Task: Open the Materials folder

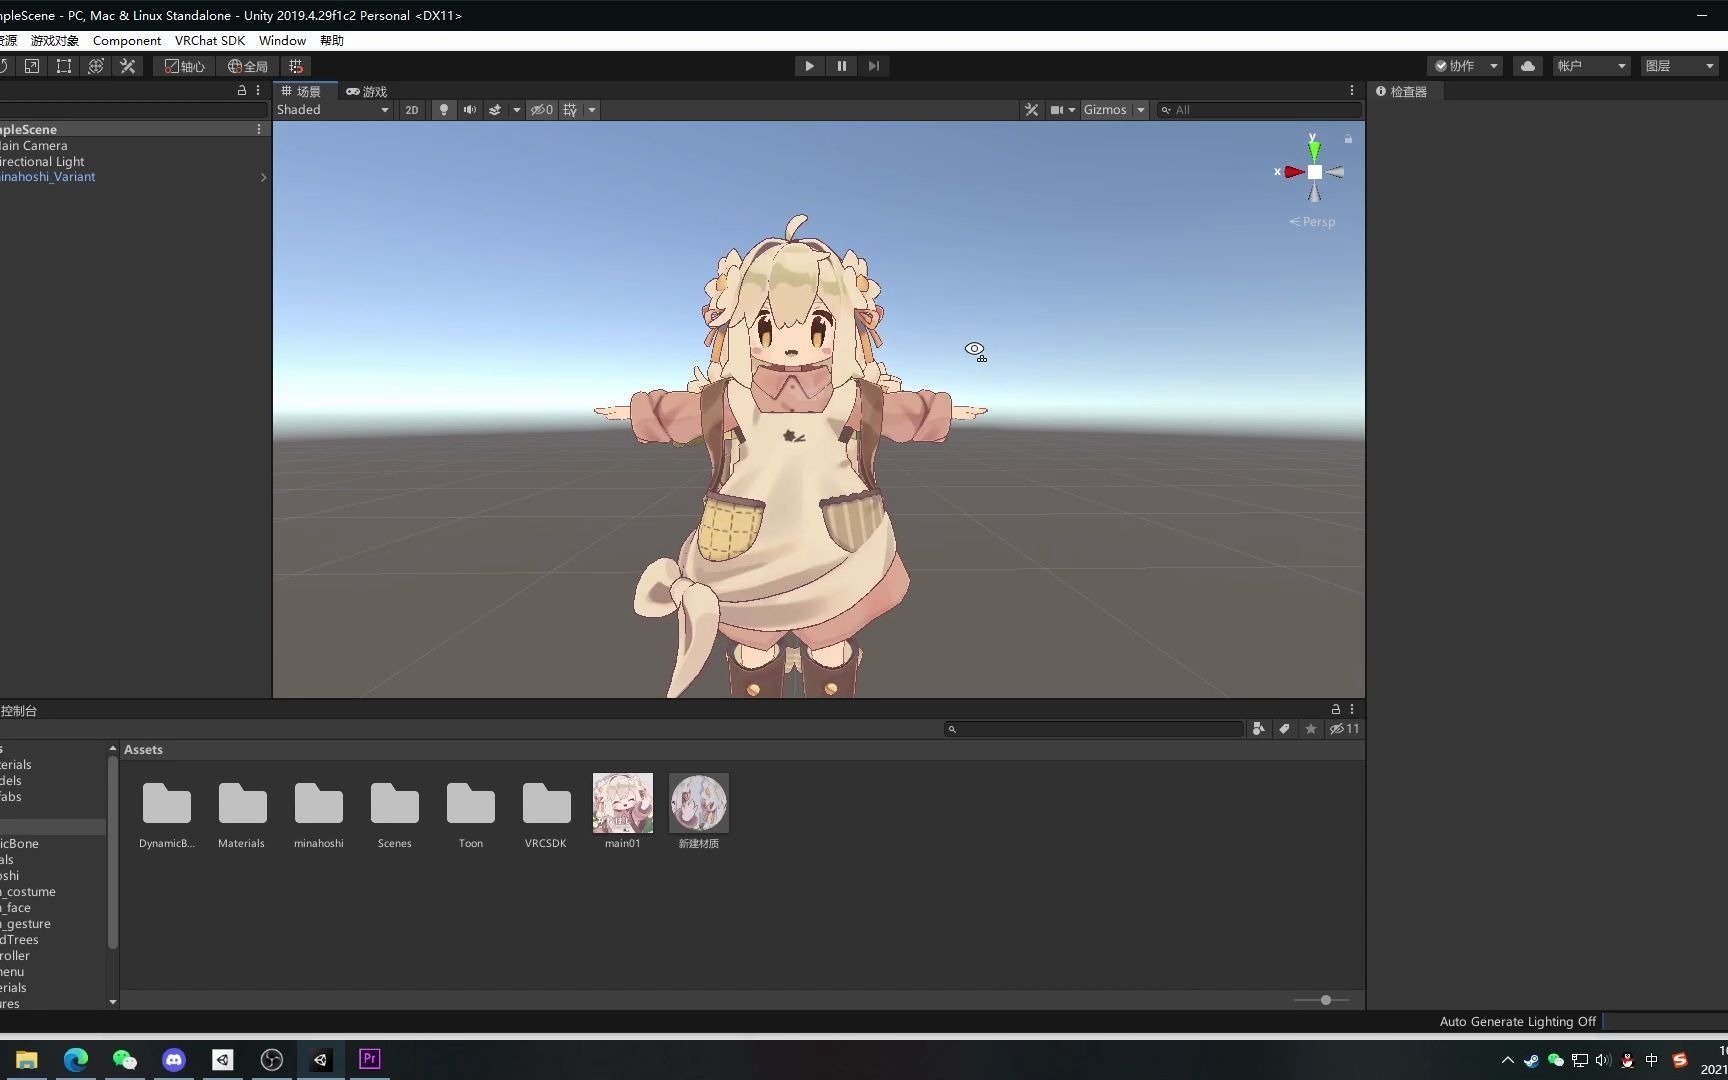Action: pos(242,812)
